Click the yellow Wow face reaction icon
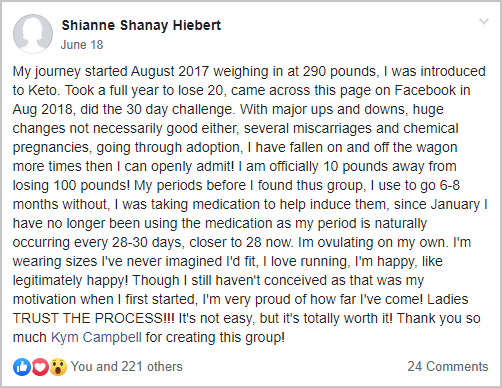 (x=58, y=367)
